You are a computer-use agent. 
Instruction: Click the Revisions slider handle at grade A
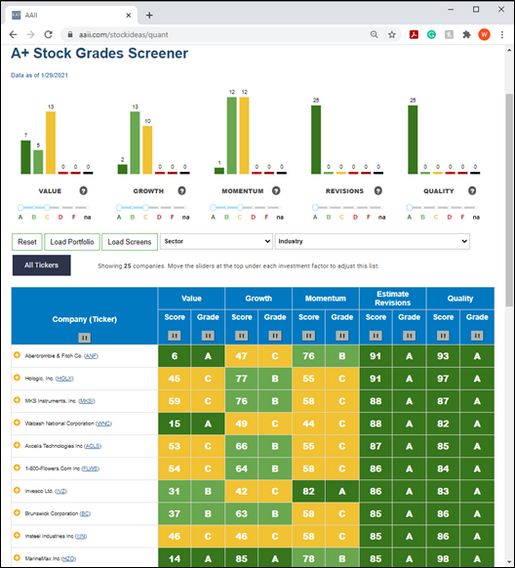click(x=315, y=208)
